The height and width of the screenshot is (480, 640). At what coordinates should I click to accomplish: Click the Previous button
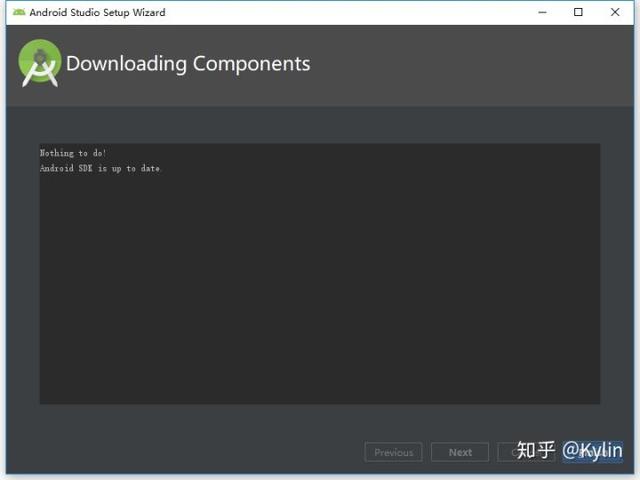[393, 452]
